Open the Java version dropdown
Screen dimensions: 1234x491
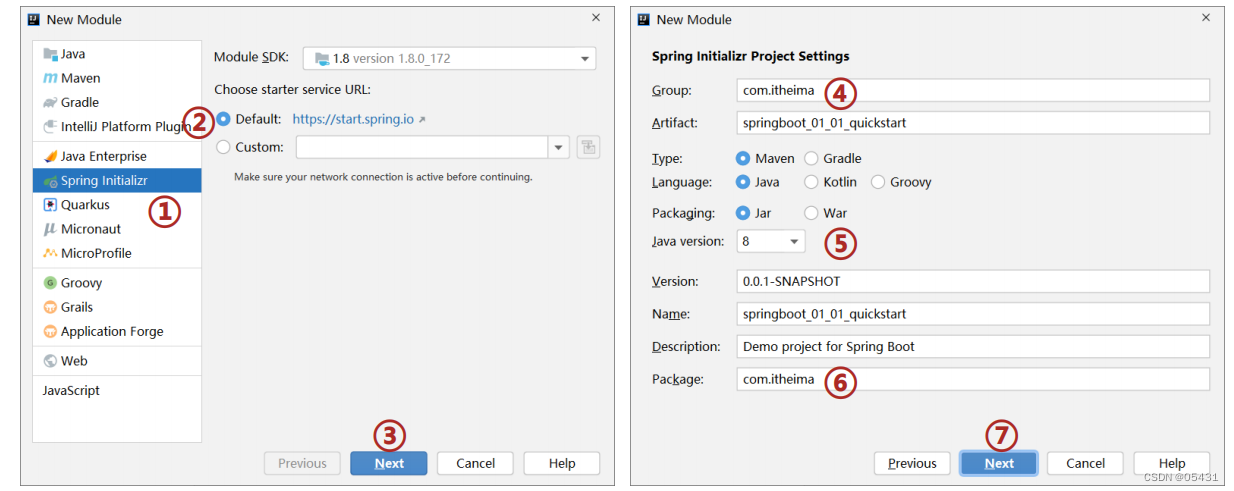click(x=770, y=241)
